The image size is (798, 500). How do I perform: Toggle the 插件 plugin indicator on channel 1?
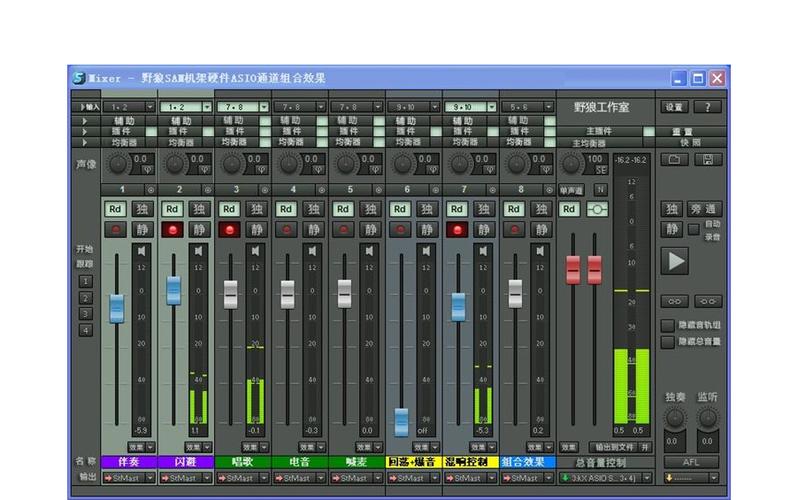151,131
